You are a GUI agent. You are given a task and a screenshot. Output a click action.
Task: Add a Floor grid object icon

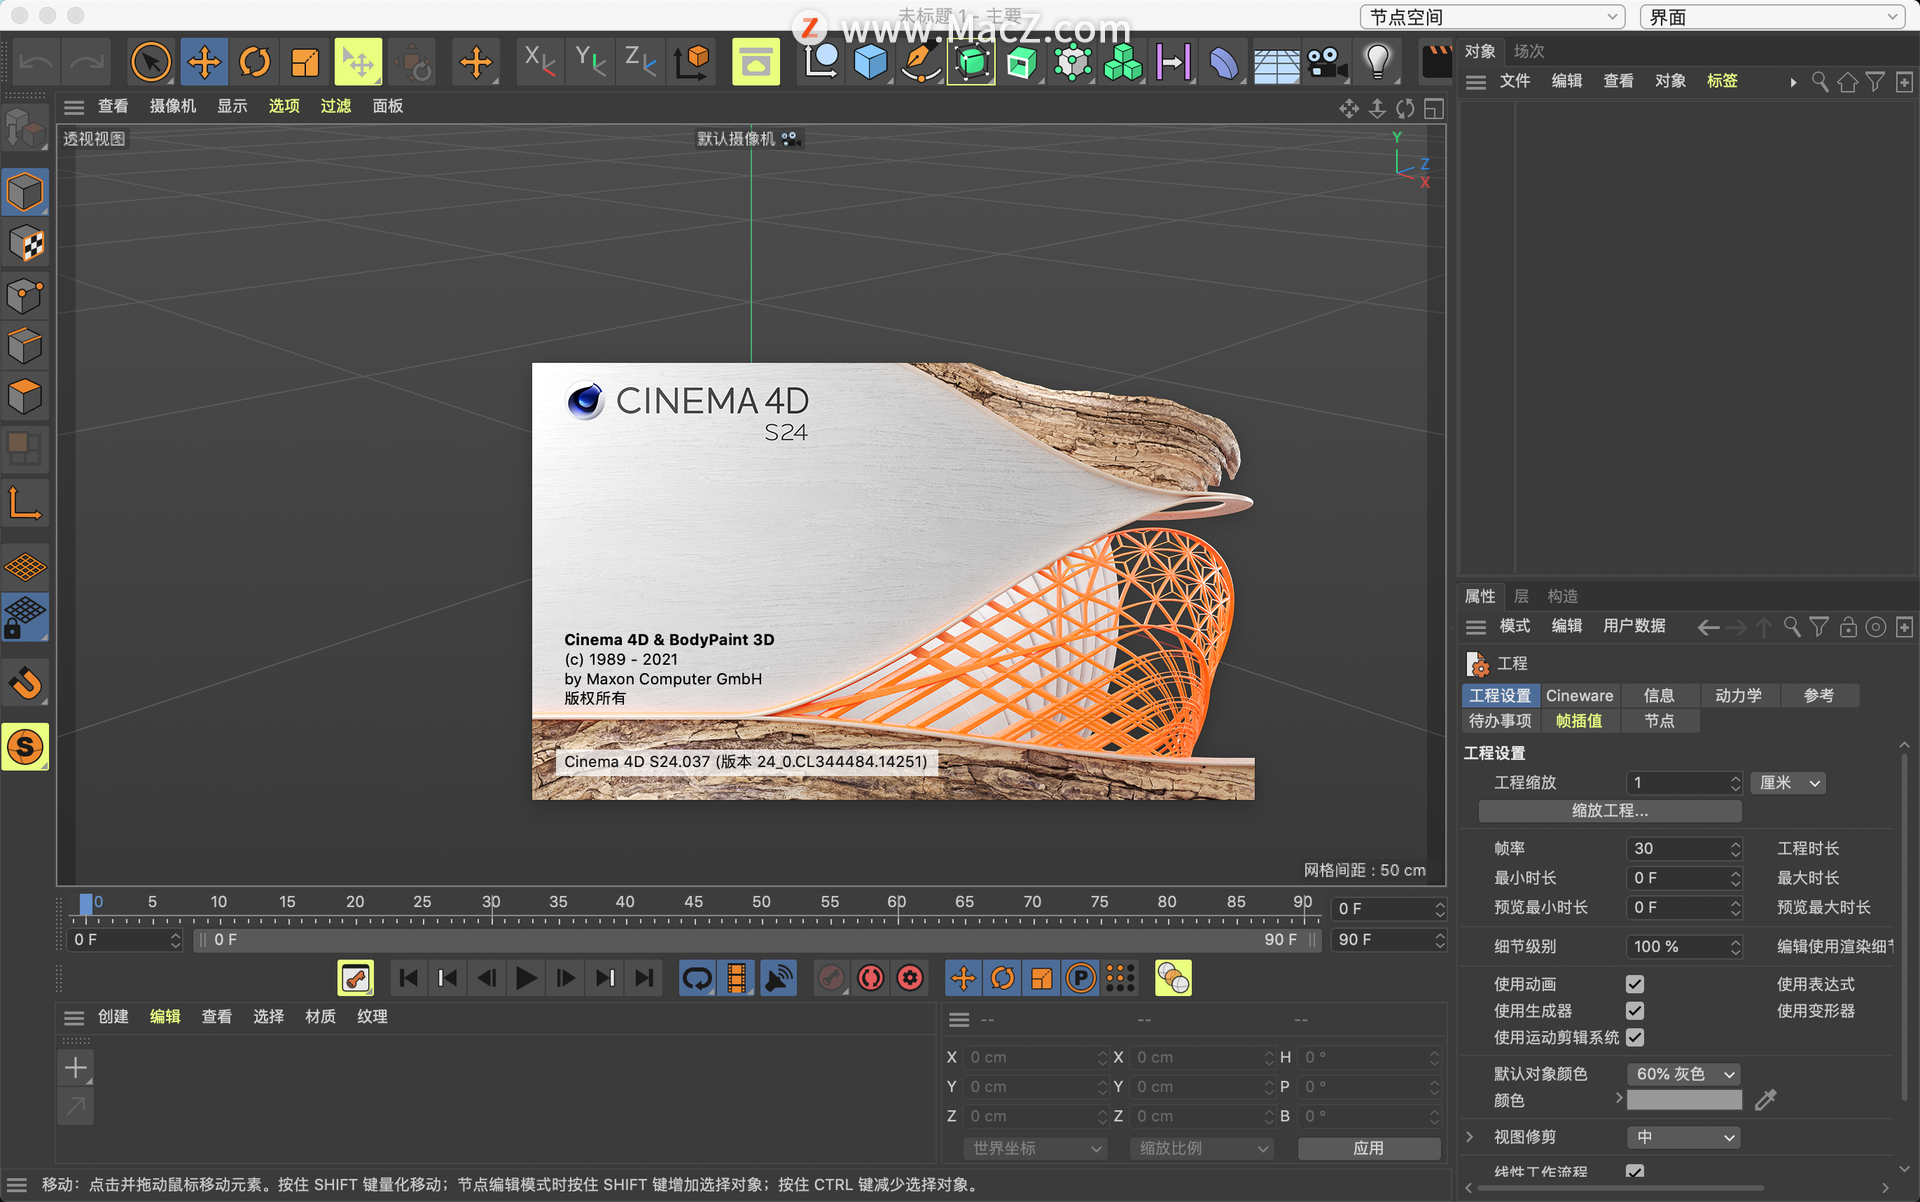point(1276,64)
